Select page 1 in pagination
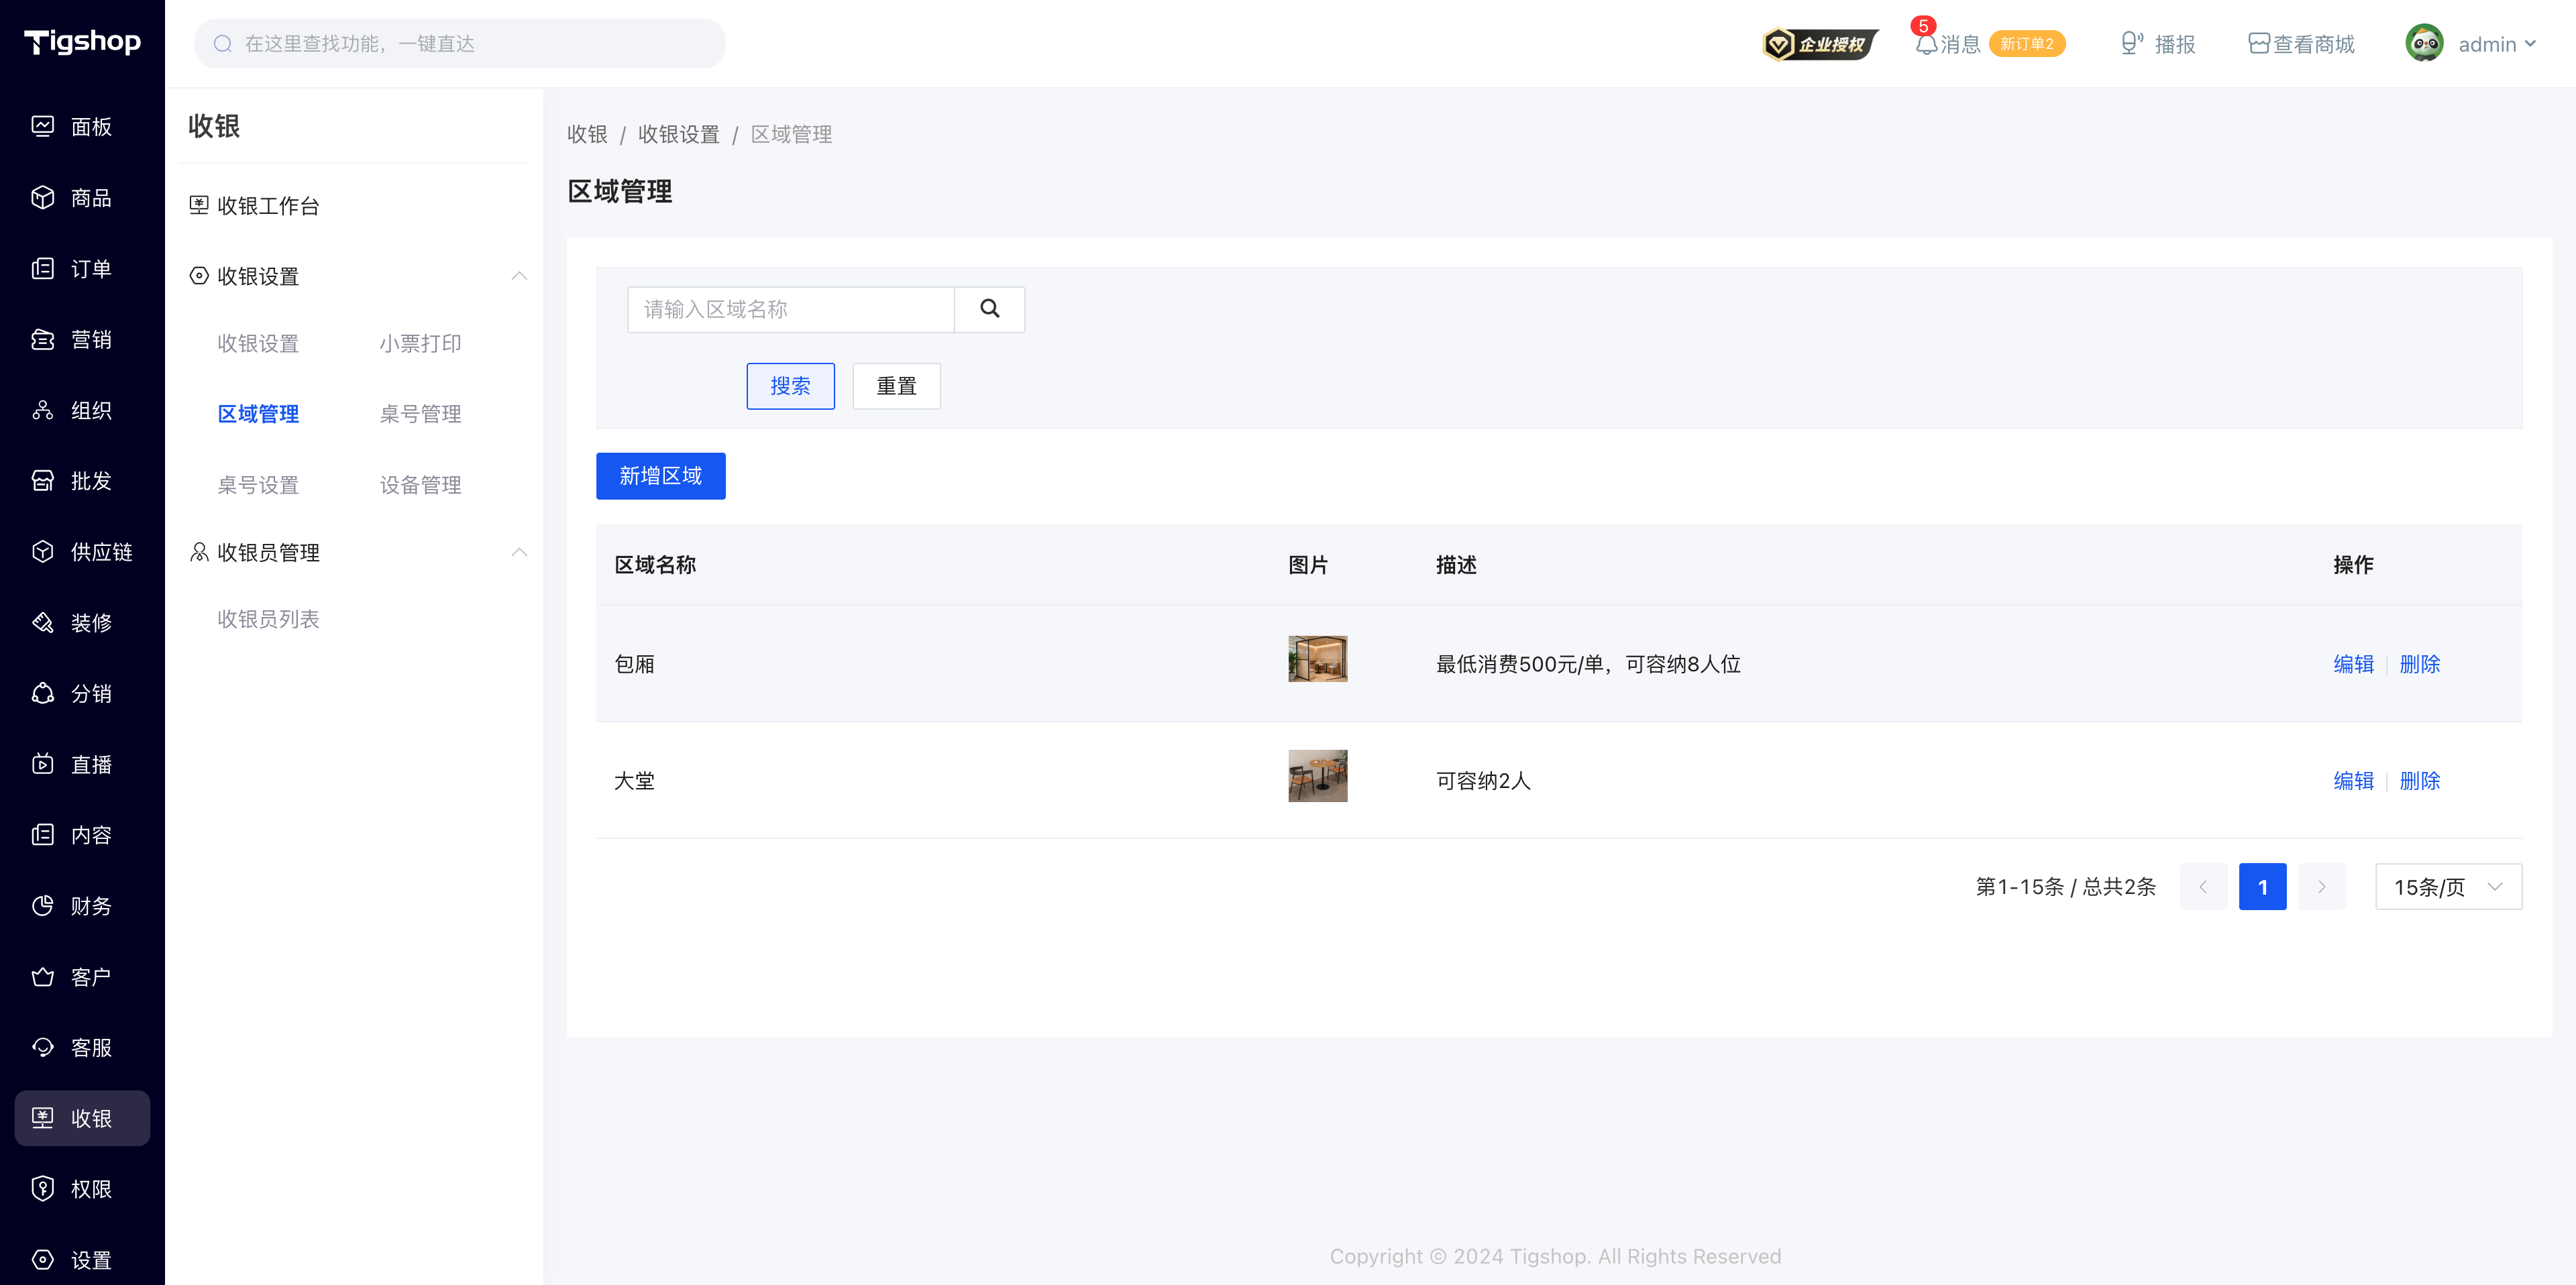 click(2262, 887)
